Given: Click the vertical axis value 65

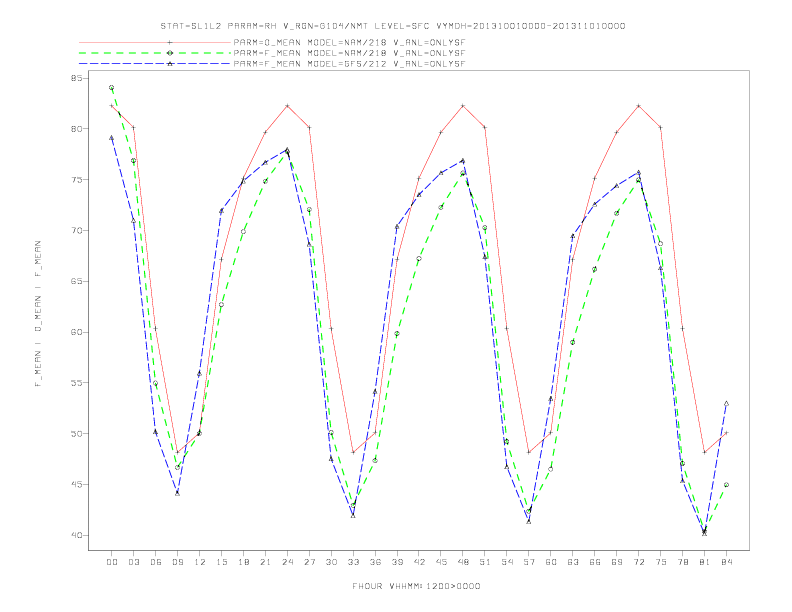Looking at the screenshot, I should pyautogui.click(x=77, y=281).
